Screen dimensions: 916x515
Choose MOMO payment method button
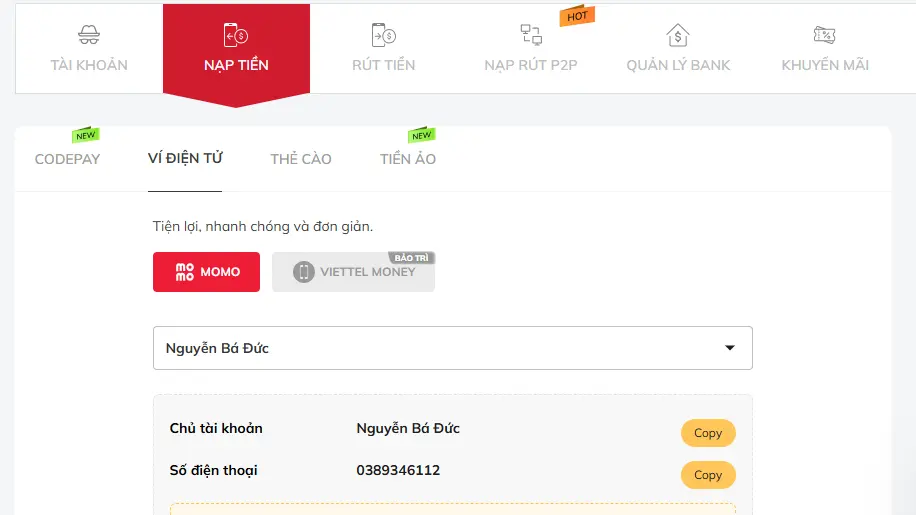[x=206, y=272]
